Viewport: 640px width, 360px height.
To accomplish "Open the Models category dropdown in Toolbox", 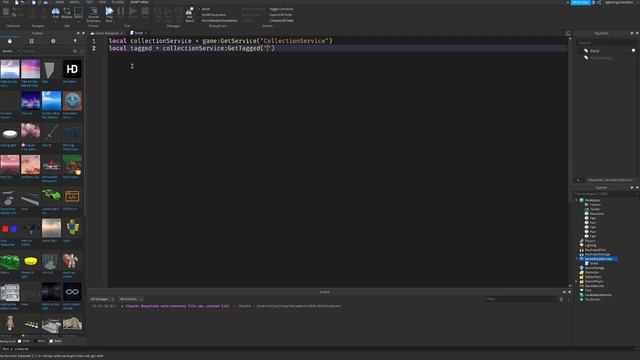I will click(x=10, y=51).
